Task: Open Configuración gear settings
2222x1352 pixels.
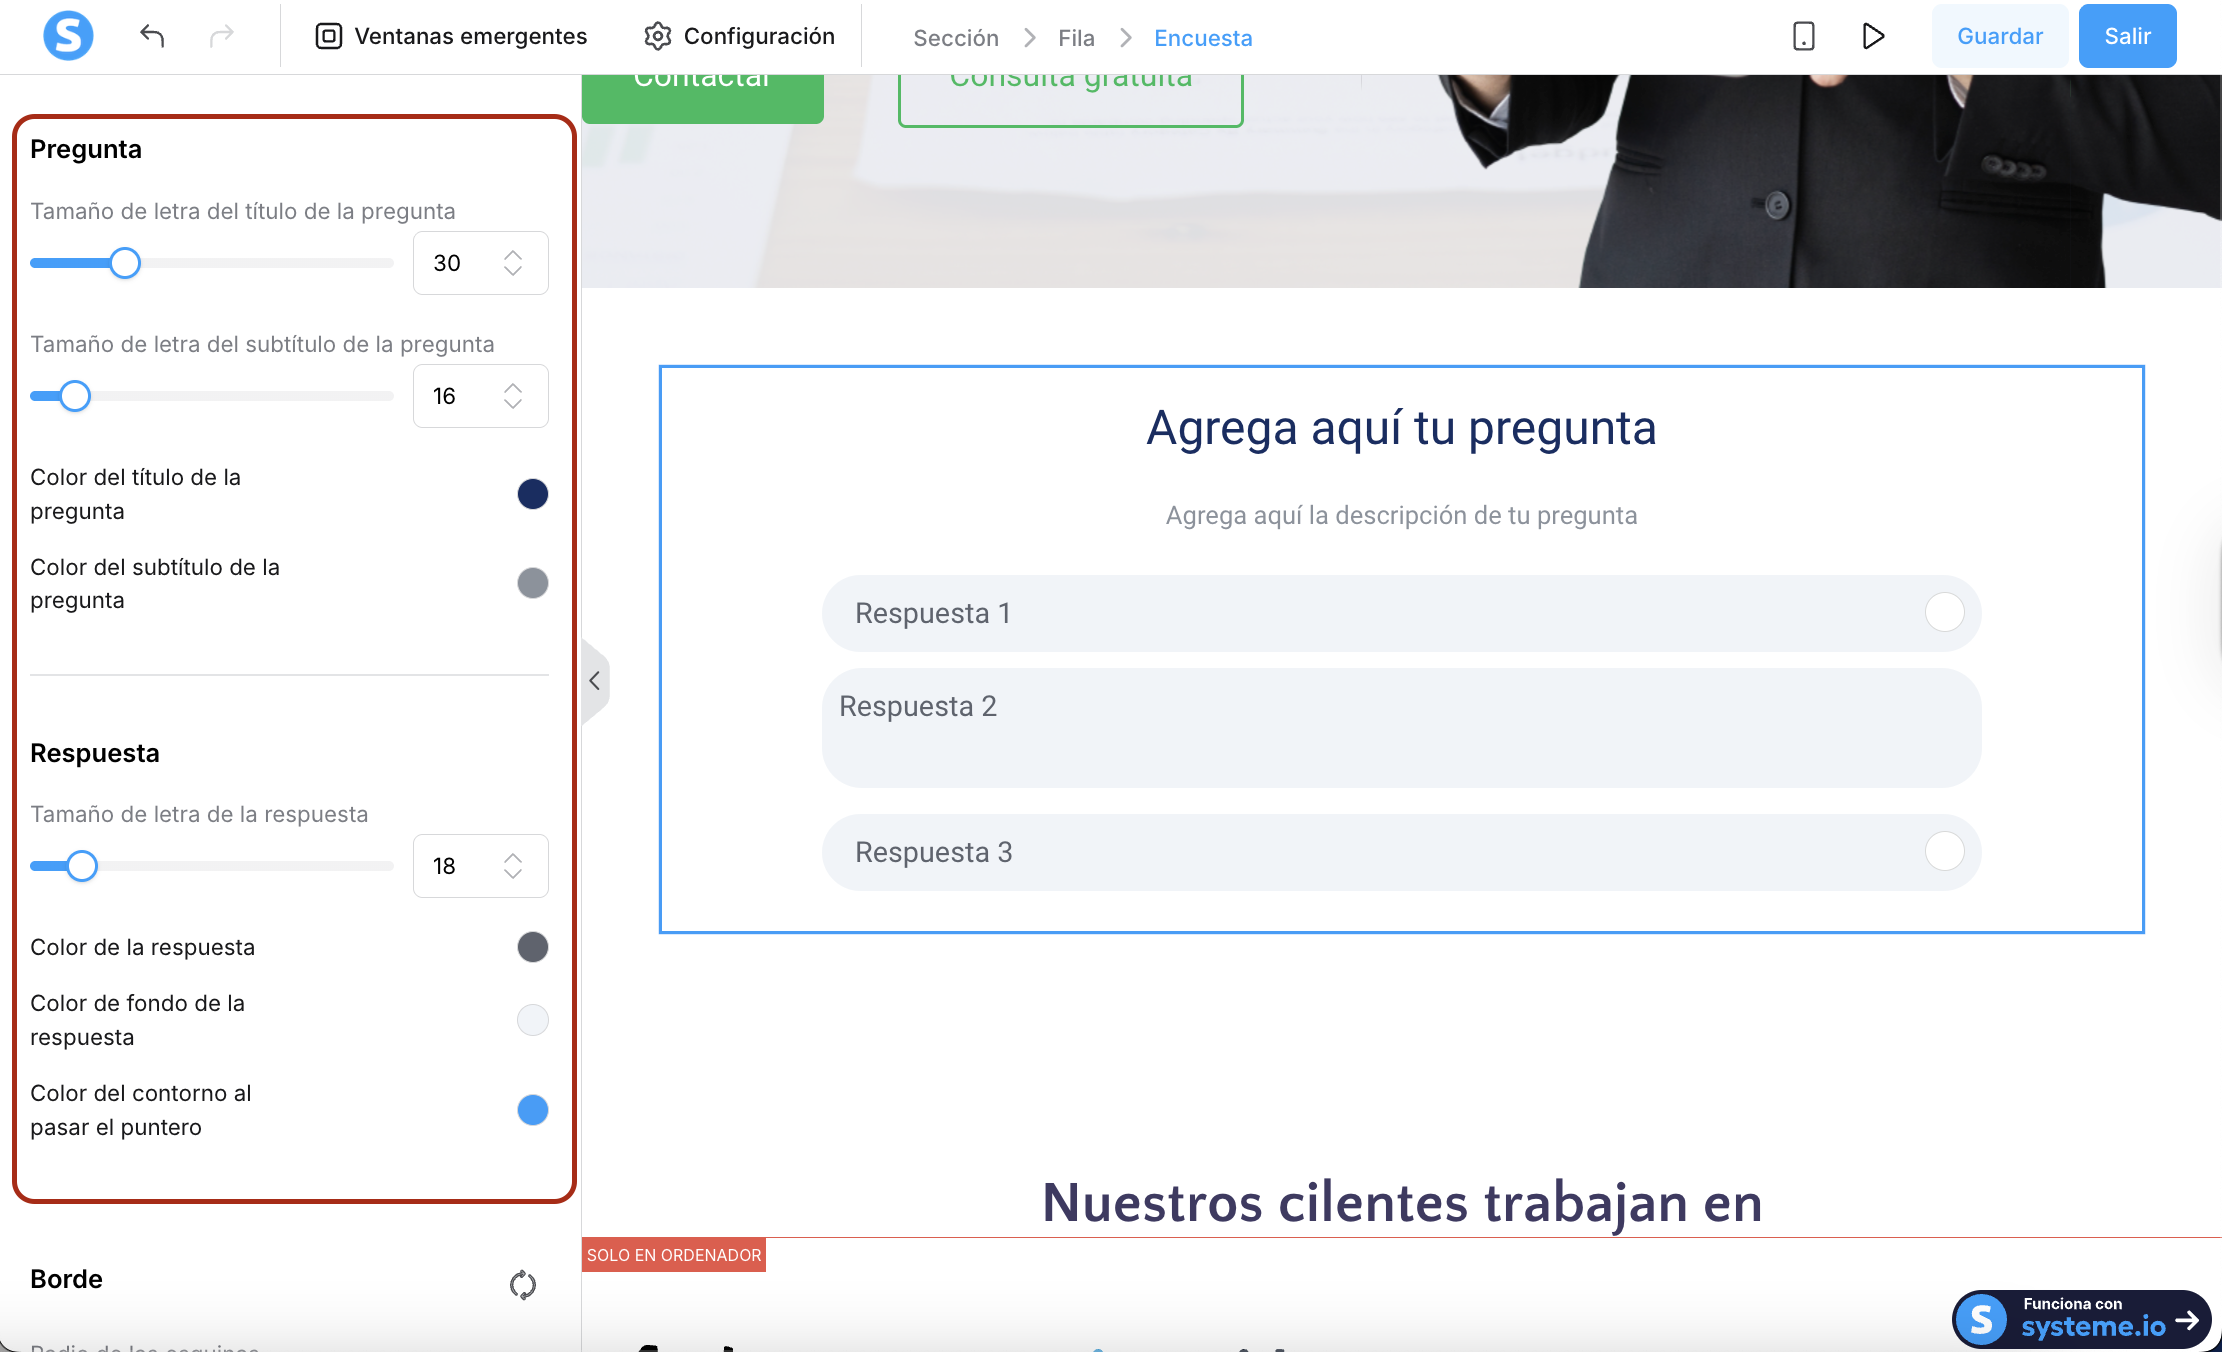Action: point(738,36)
